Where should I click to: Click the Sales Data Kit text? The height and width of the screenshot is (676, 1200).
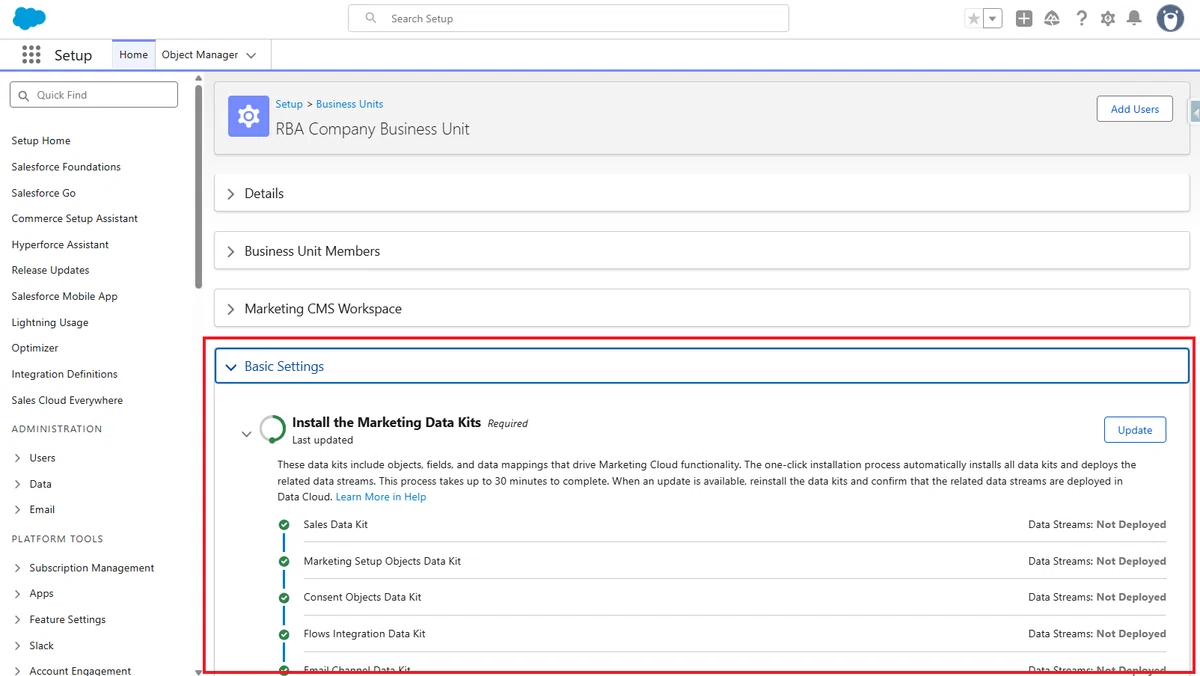click(336, 525)
